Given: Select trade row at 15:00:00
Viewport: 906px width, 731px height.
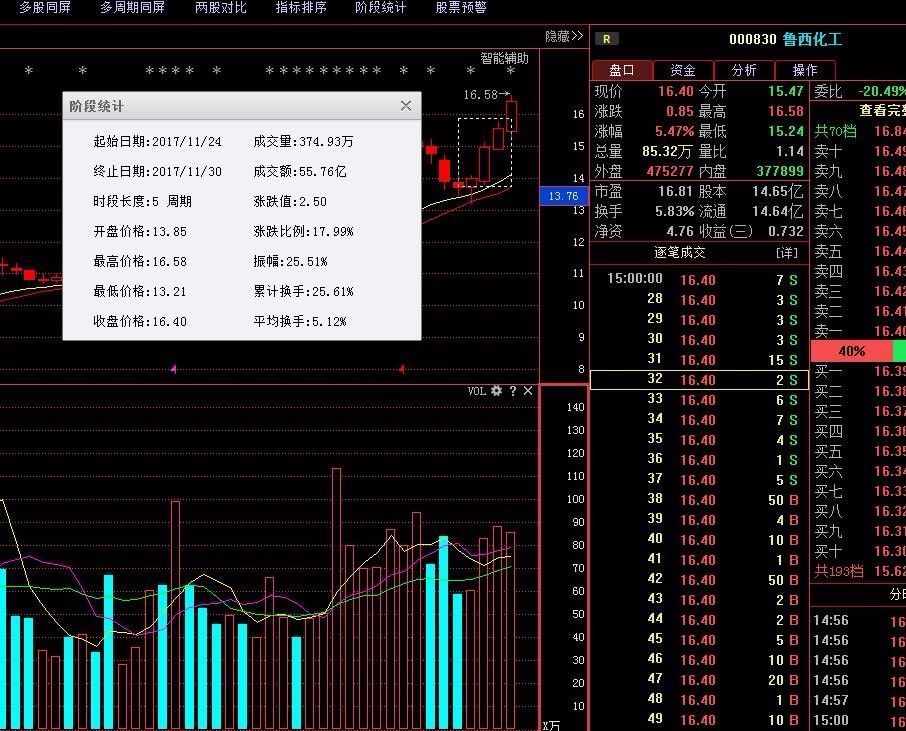Looking at the screenshot, I should pos(699,279).
